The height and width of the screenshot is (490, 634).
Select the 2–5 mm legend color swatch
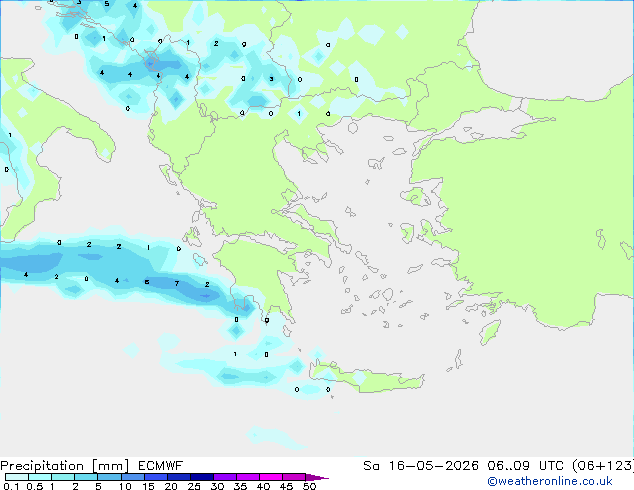pos(86,477)
